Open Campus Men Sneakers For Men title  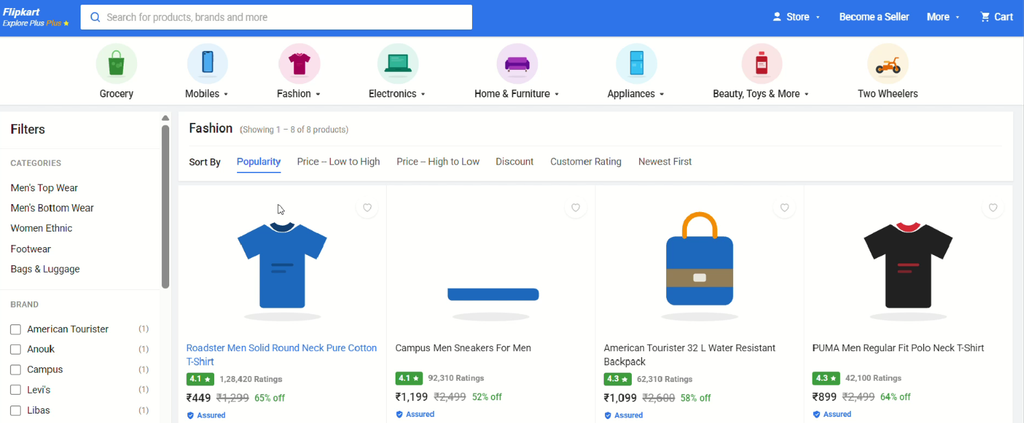(x=463, y=348)
